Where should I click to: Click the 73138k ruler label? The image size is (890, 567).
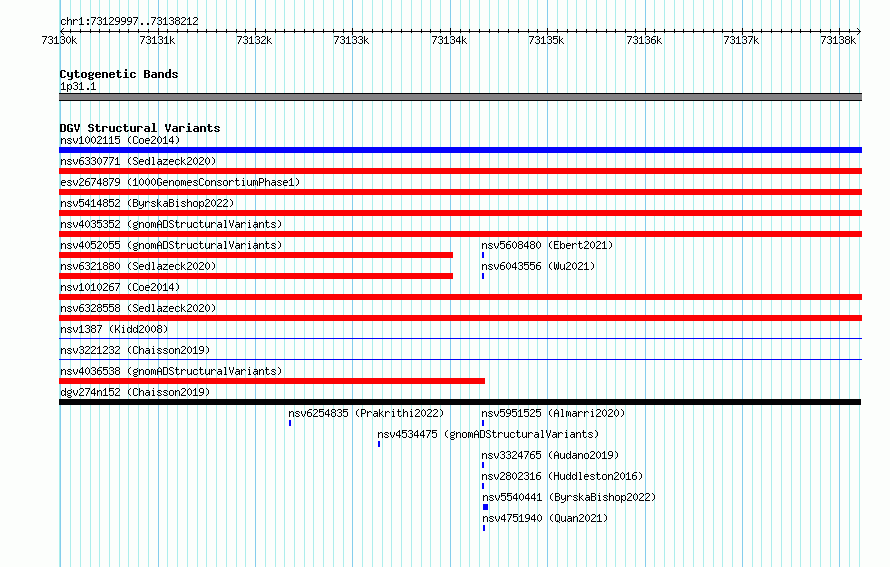click(838, 40)
